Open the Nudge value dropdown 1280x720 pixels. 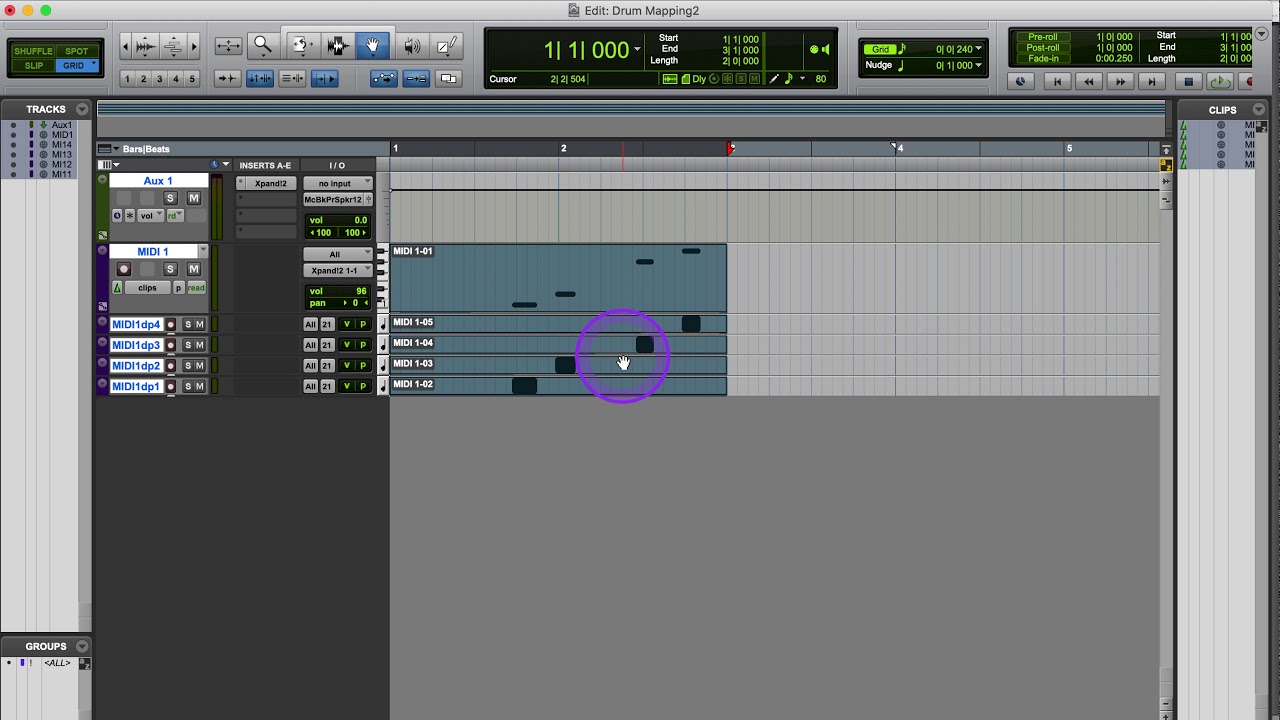(x=978, y=65)
